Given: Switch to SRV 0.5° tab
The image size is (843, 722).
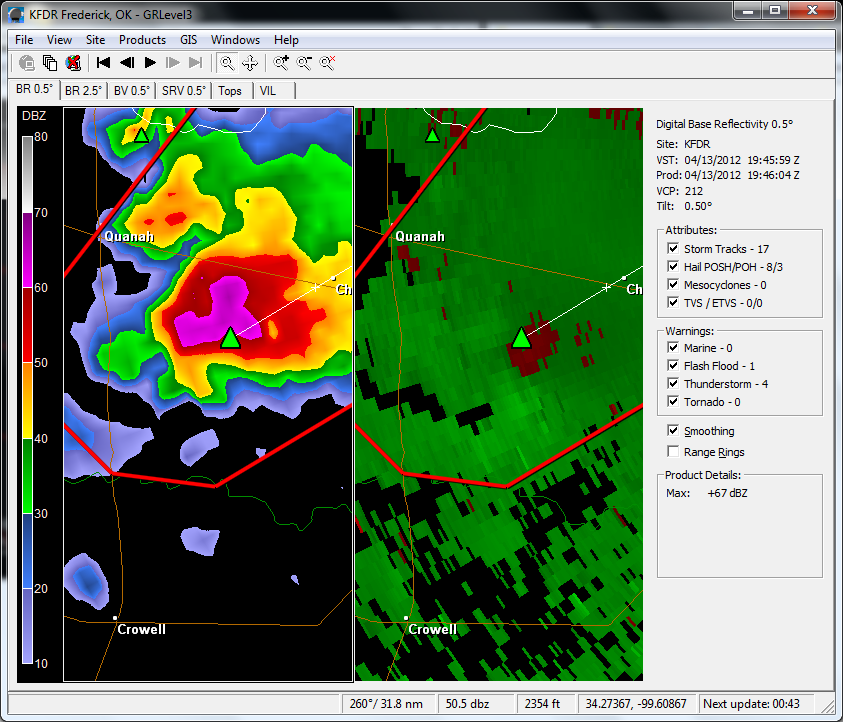Looking at the screenshot, I should 184,91.
